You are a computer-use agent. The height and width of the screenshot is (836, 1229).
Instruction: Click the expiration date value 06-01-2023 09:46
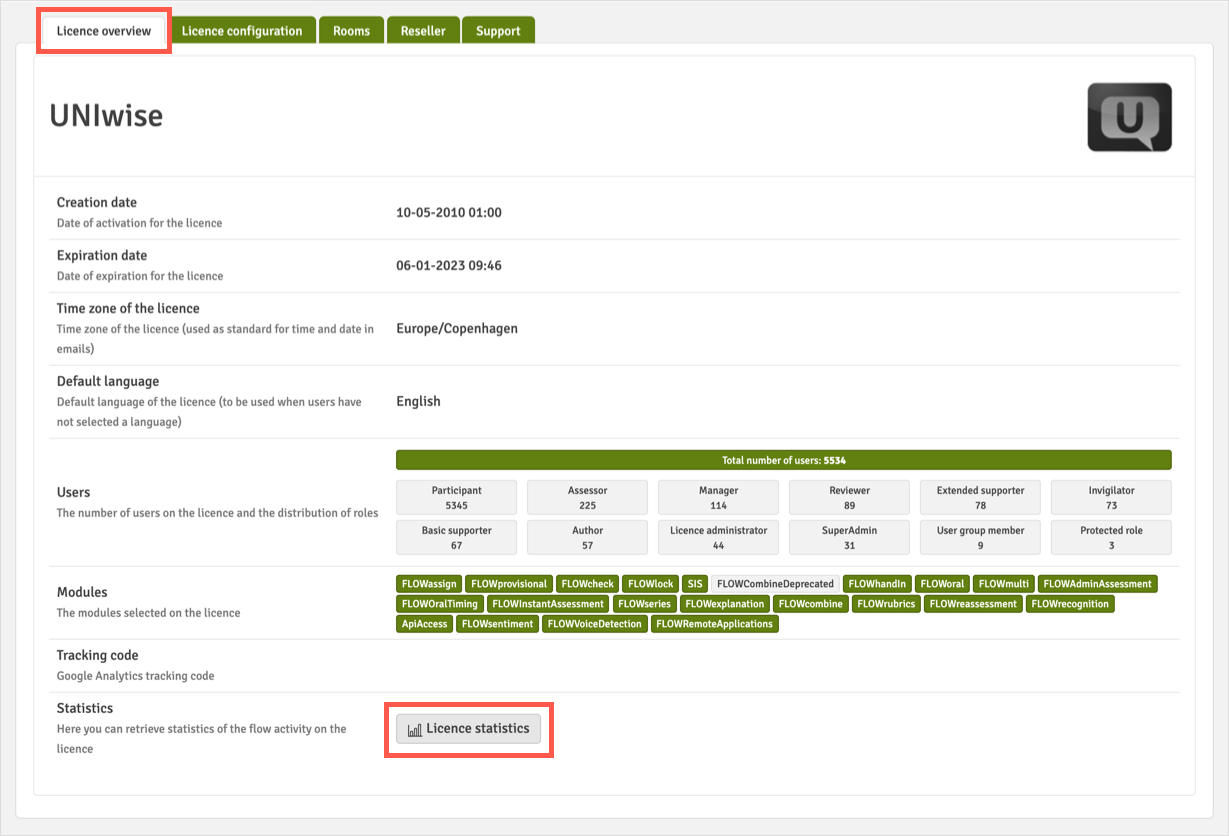coord(449,266)
